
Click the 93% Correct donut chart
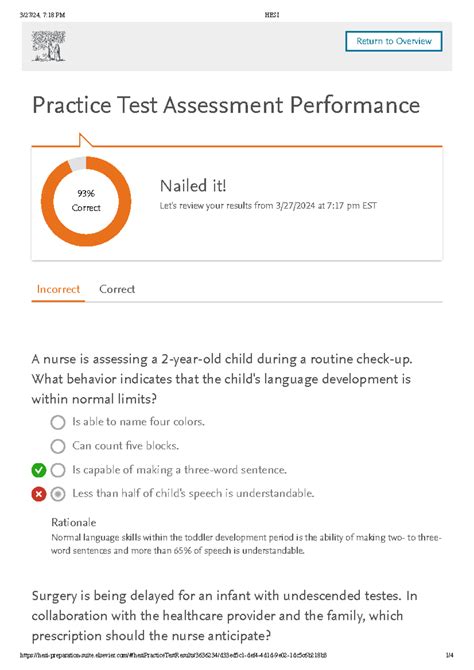86,201
